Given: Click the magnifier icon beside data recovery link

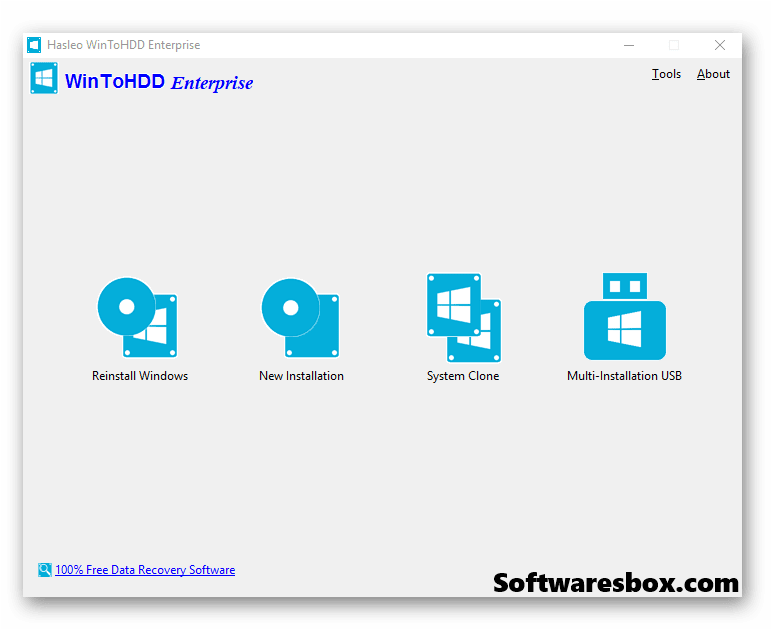Looking at the screenshot, I should [x=45, y=569].
